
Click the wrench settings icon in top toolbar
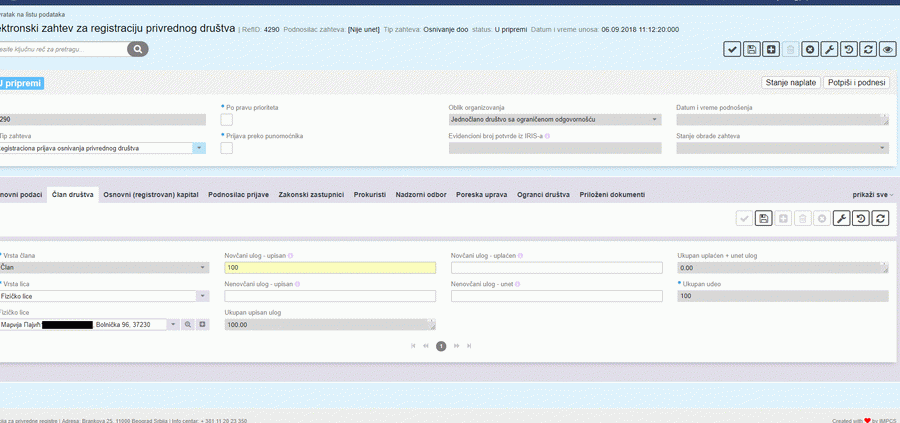pos(829,49)
